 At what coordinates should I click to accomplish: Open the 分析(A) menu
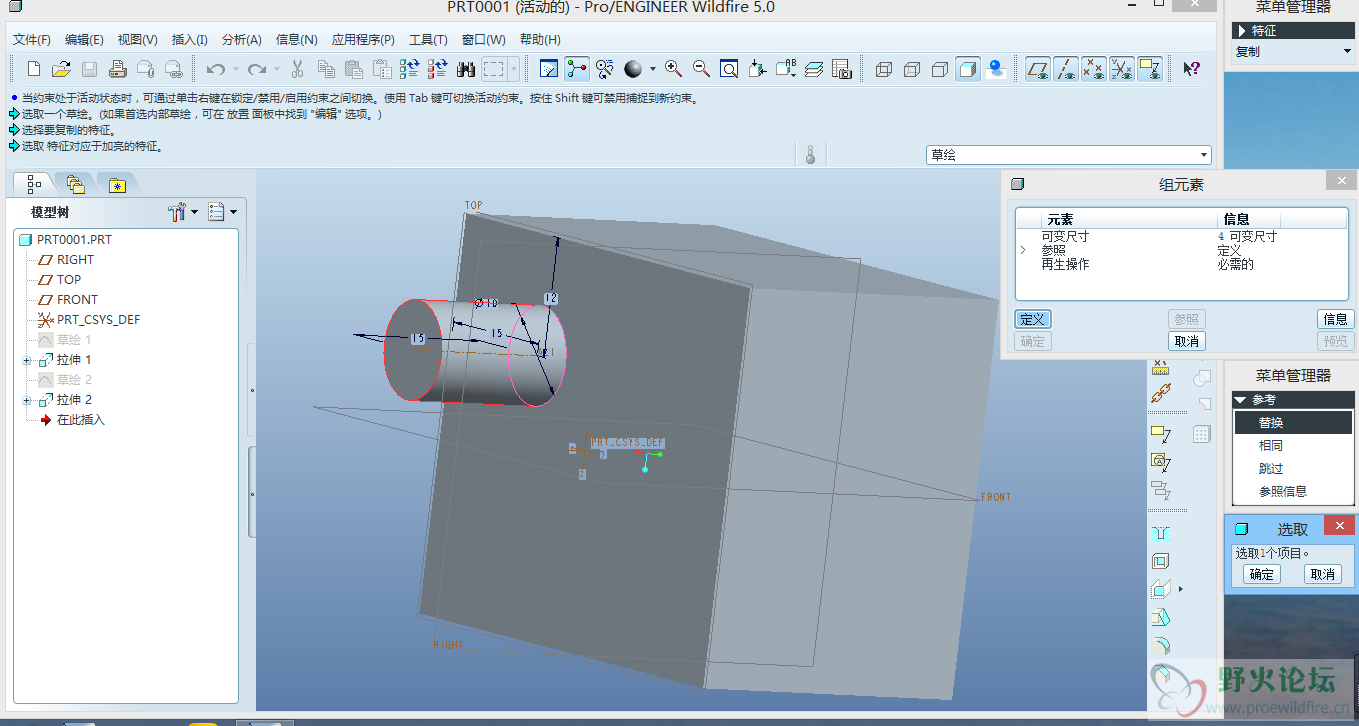241,40
